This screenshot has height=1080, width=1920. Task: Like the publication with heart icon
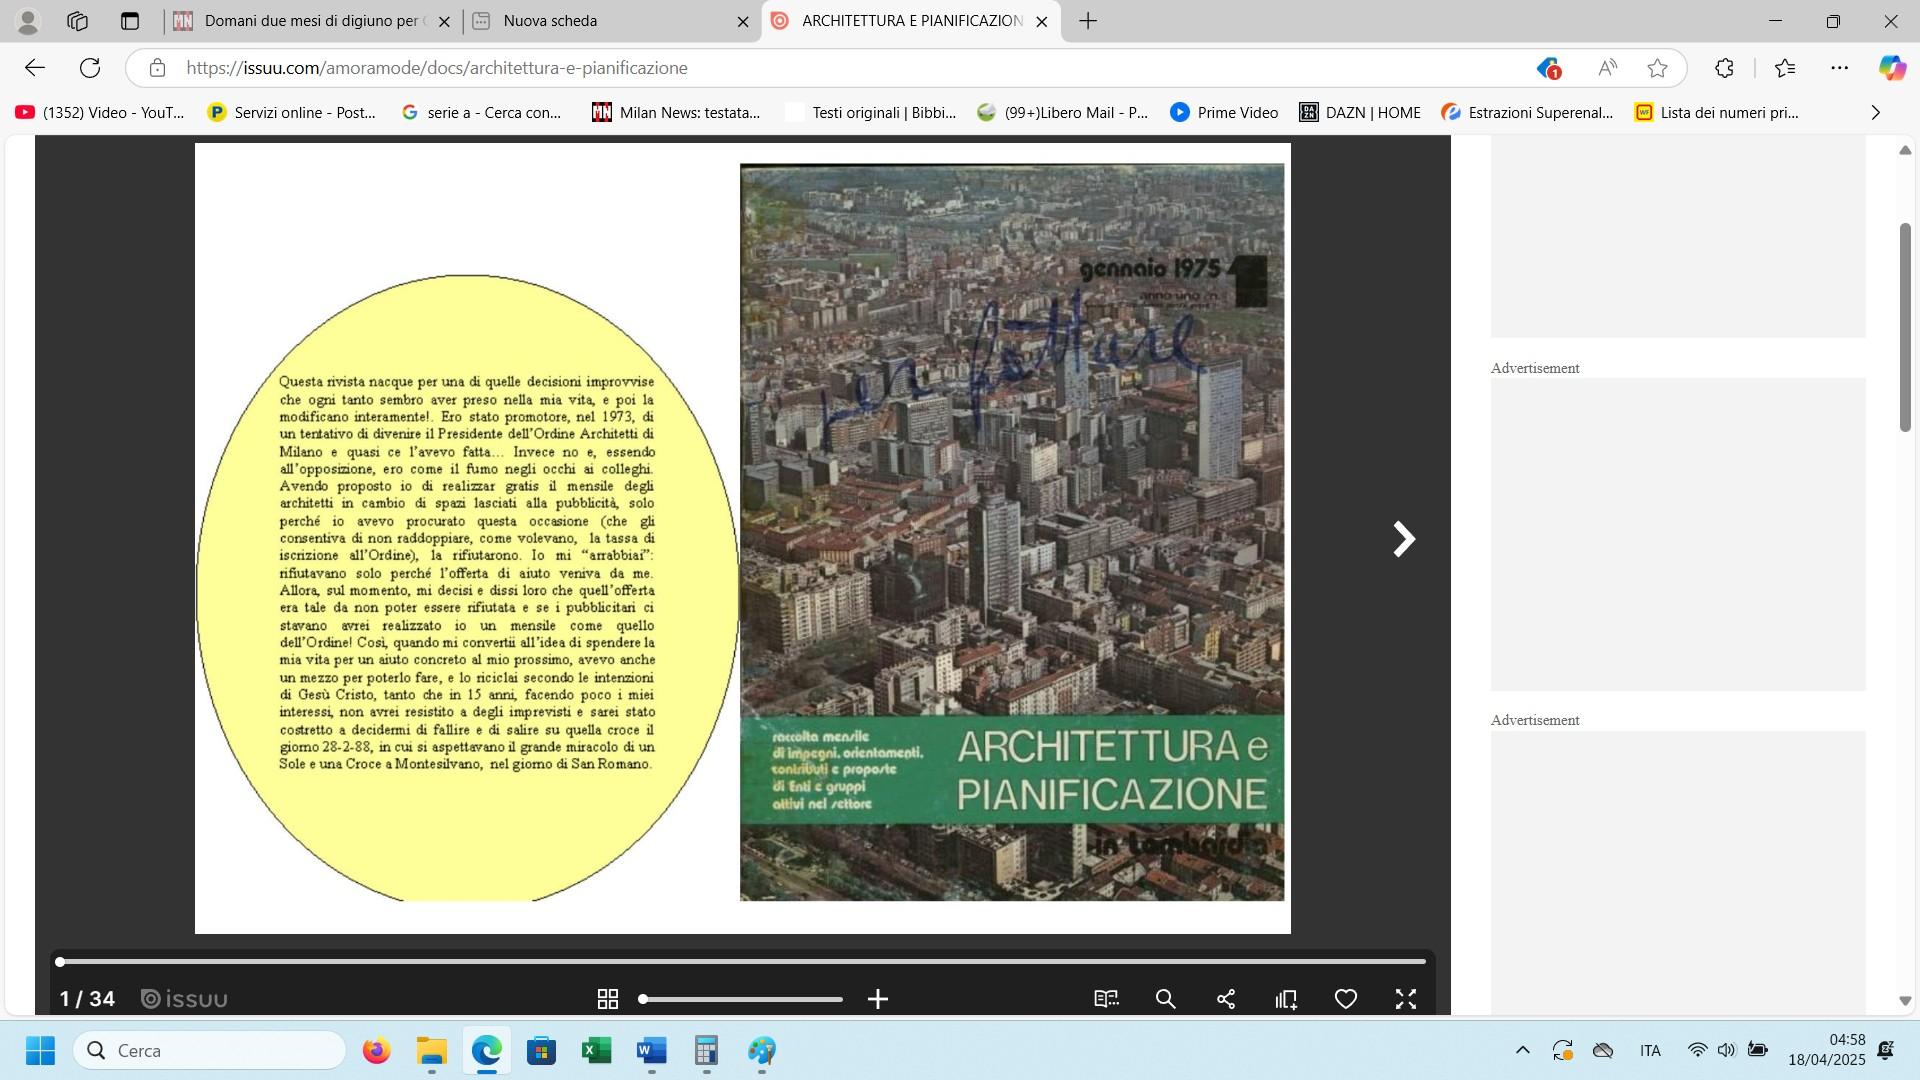1346,999
